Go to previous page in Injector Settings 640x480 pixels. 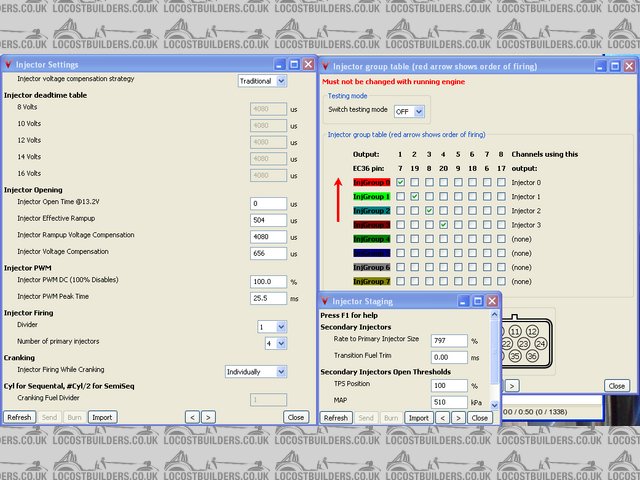click(x=190, y=417)
